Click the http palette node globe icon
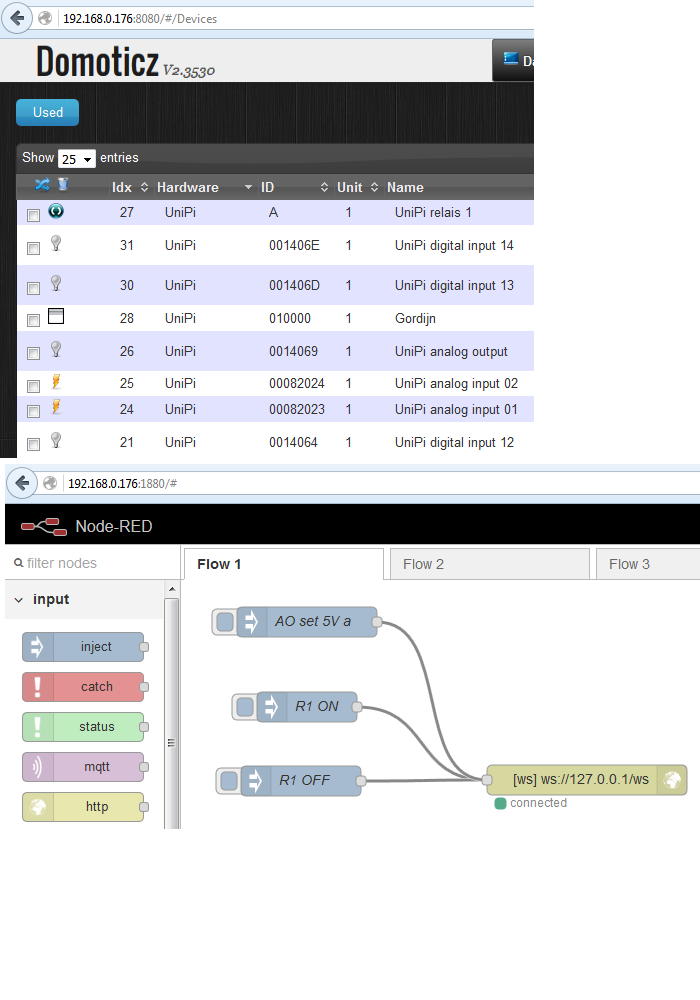 (x=38, y=807)
